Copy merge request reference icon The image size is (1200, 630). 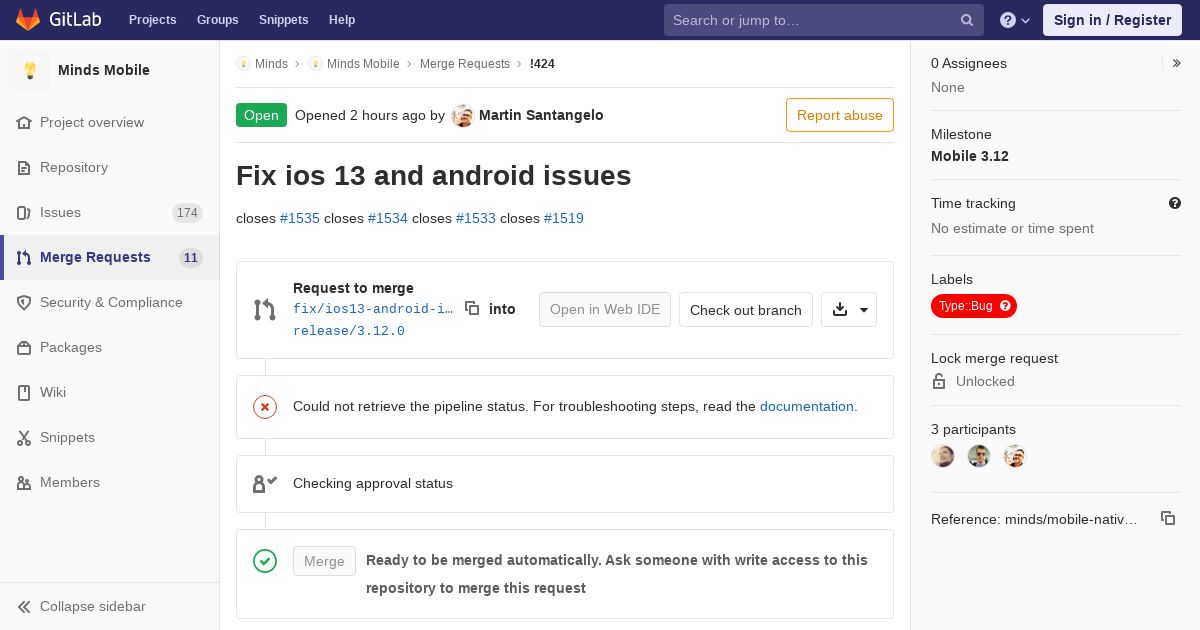[x=1168, y=518]
